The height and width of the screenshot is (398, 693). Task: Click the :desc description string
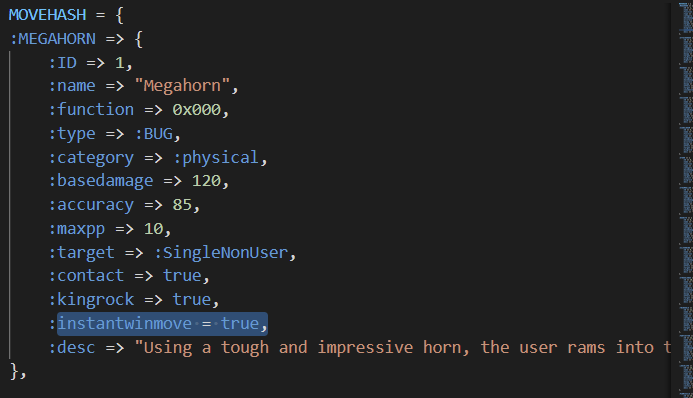(402, 347)
